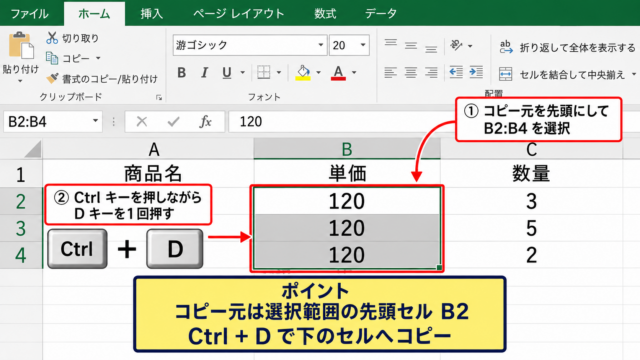Apply the red font color A
This screenshot has height=360, width=640.
pos(338,73)
